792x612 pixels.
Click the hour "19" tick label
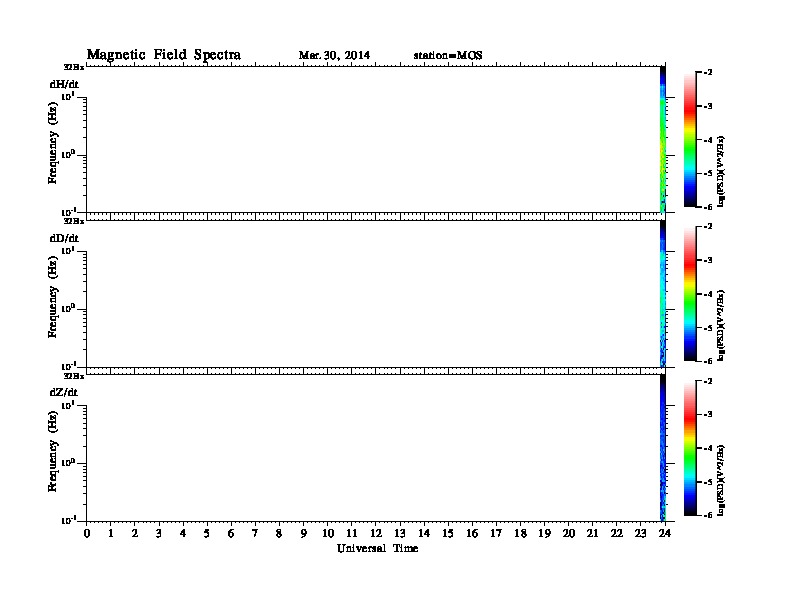tap(544, 533)
